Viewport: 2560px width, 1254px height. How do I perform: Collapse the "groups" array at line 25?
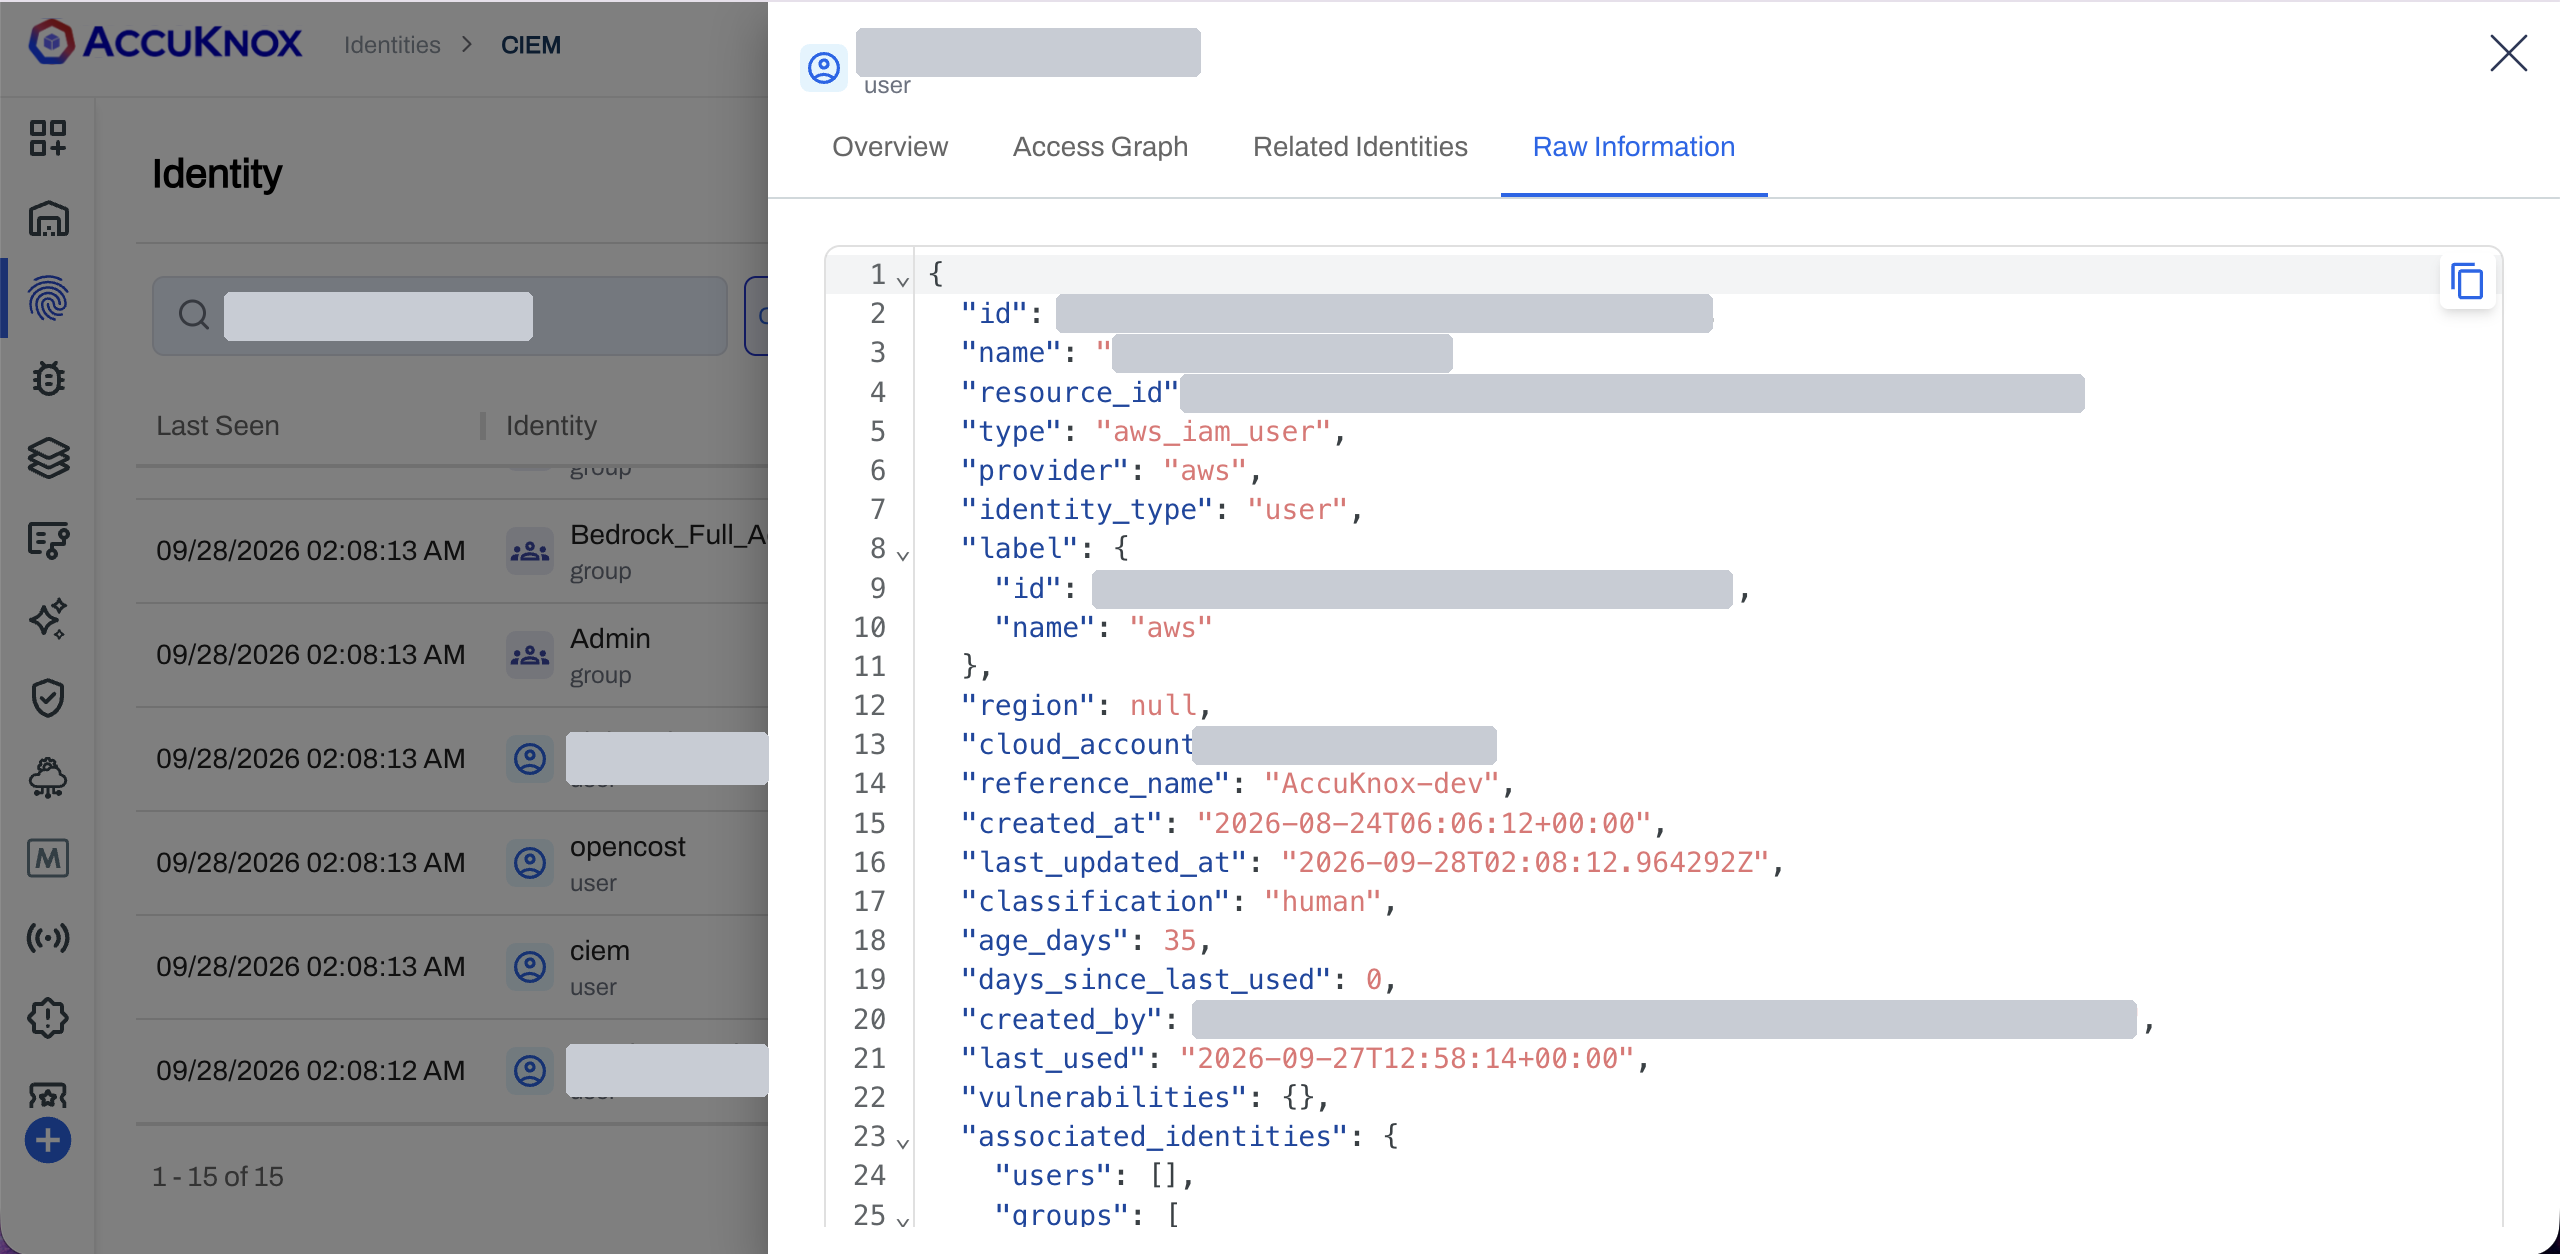tap(903, 1221)
